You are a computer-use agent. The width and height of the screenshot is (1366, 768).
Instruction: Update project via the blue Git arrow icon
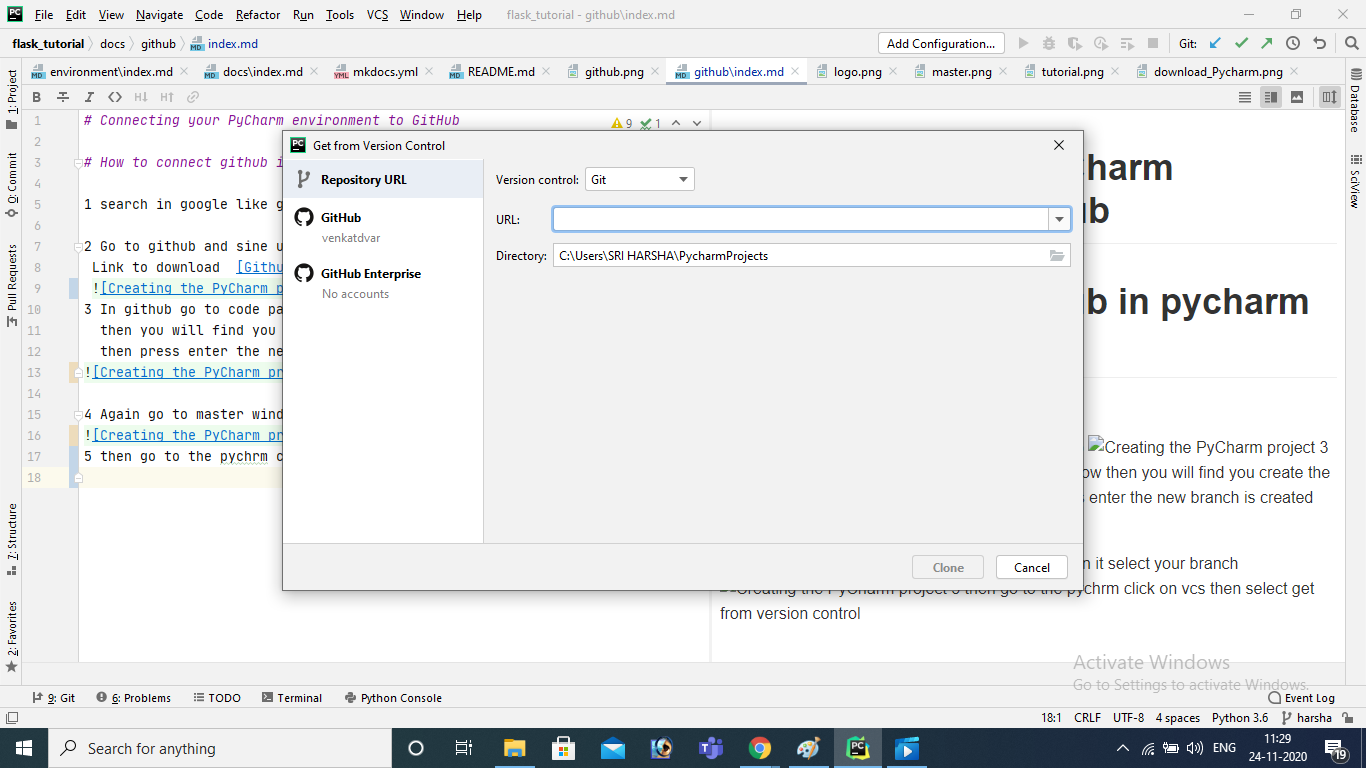(1214, 43)
